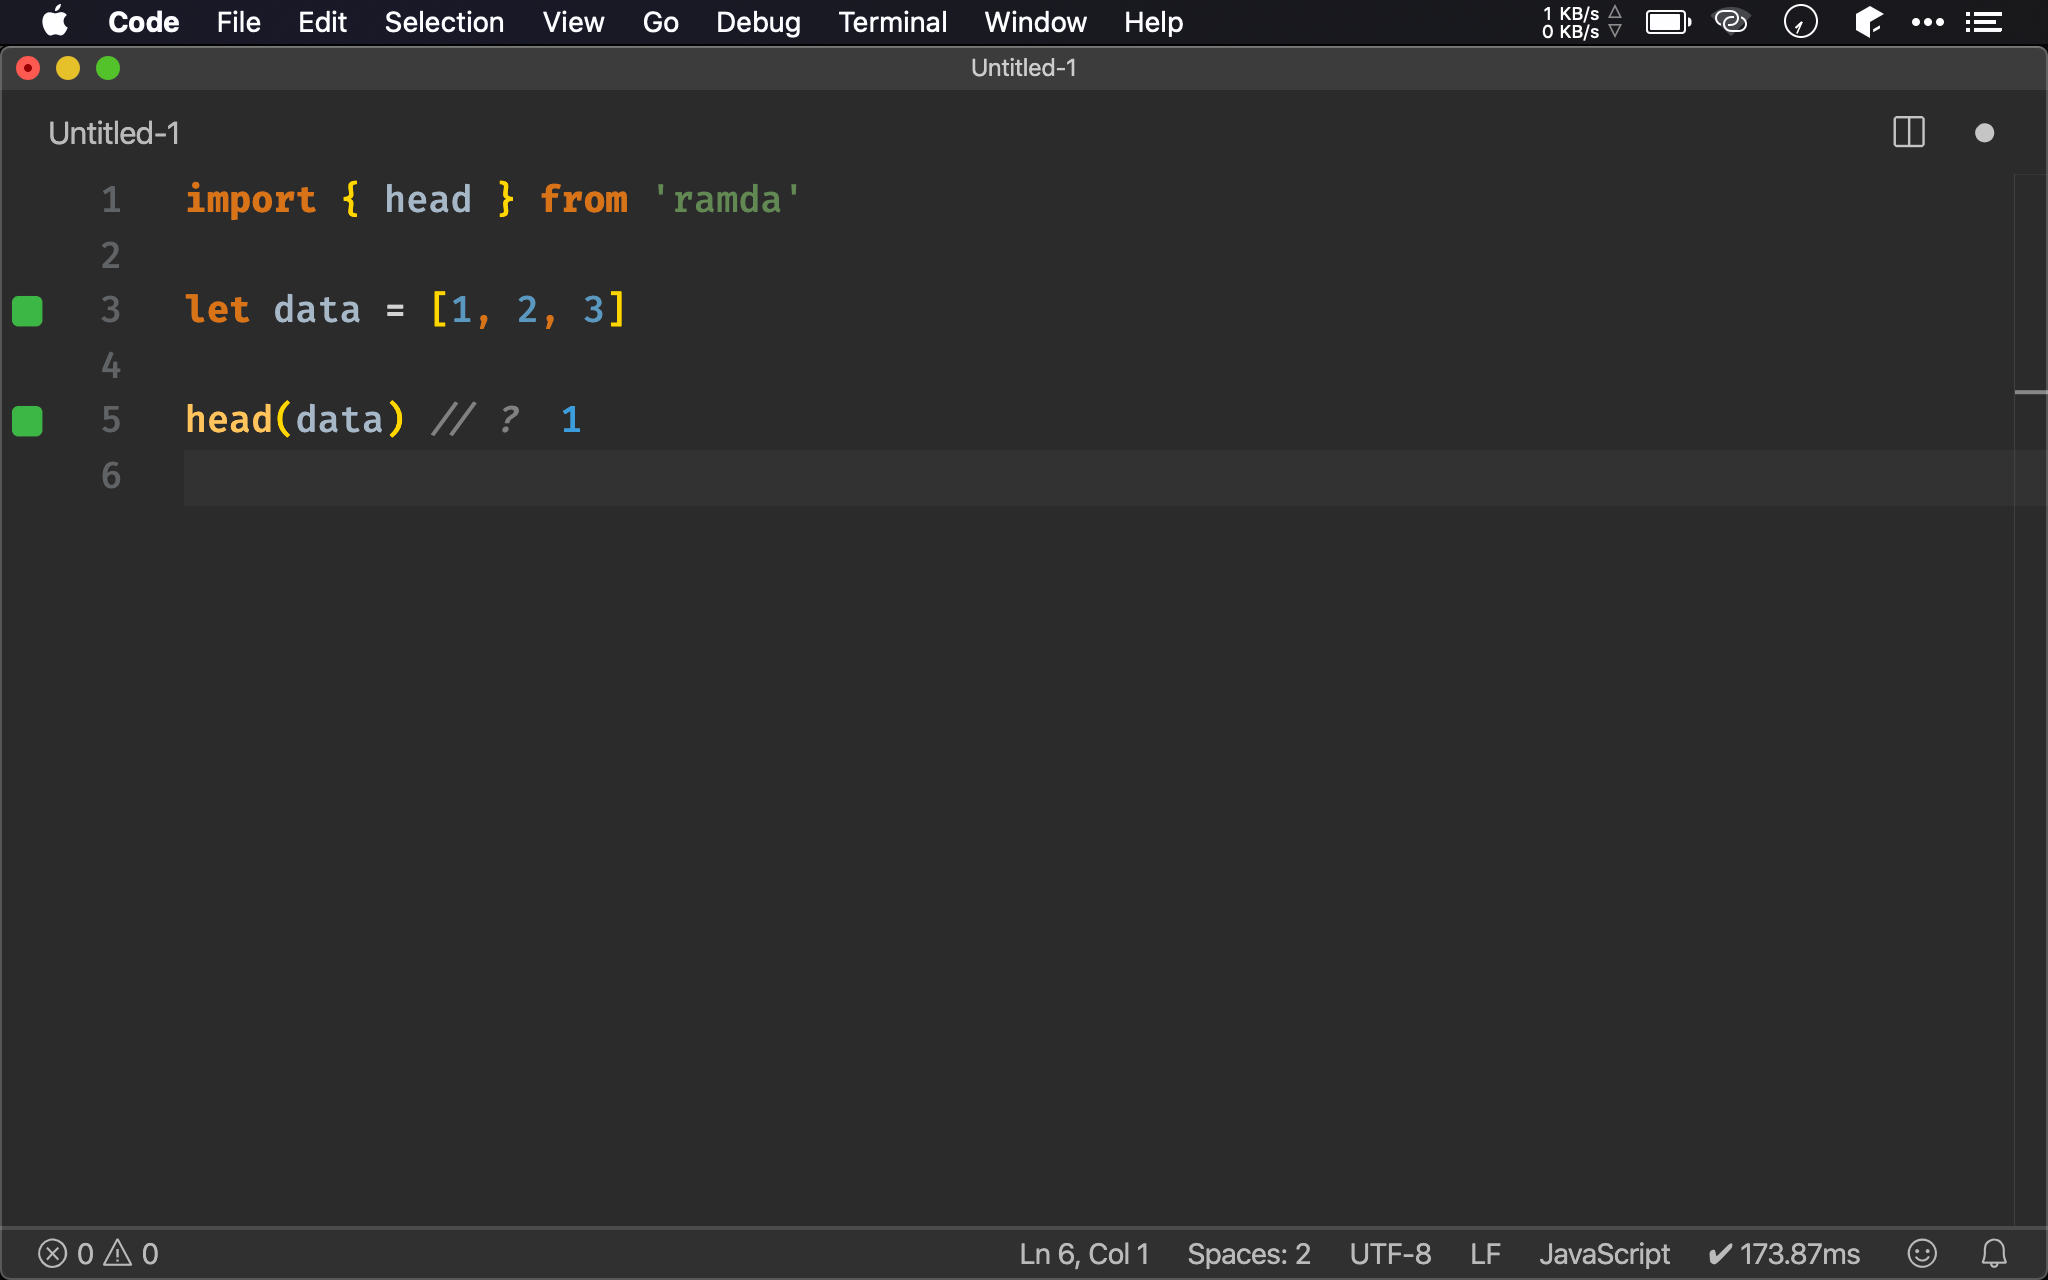Click the circular gauge menu bar icon
The height and width of the screenshot is (1280, 2048).
click(1800, 22)
